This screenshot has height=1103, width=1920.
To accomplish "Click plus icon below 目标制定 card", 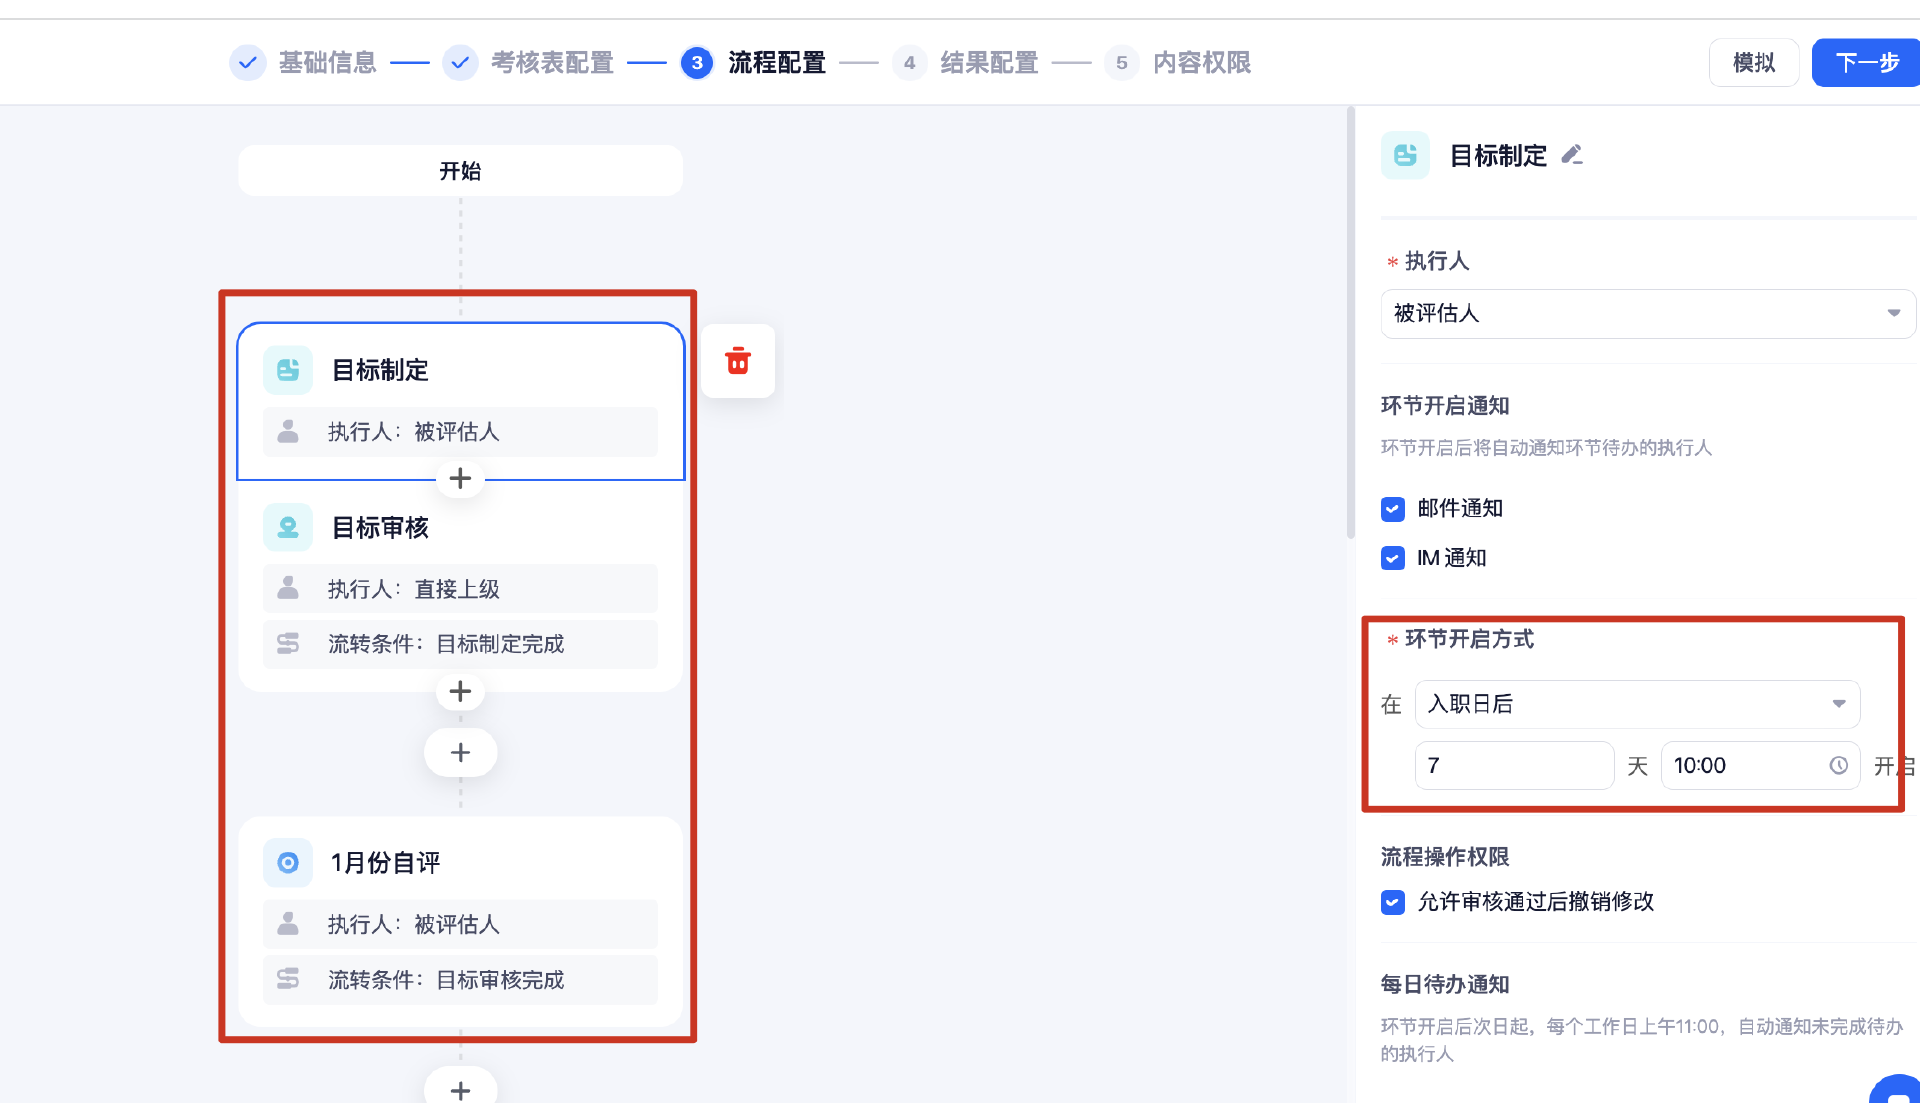I will 460,479.
